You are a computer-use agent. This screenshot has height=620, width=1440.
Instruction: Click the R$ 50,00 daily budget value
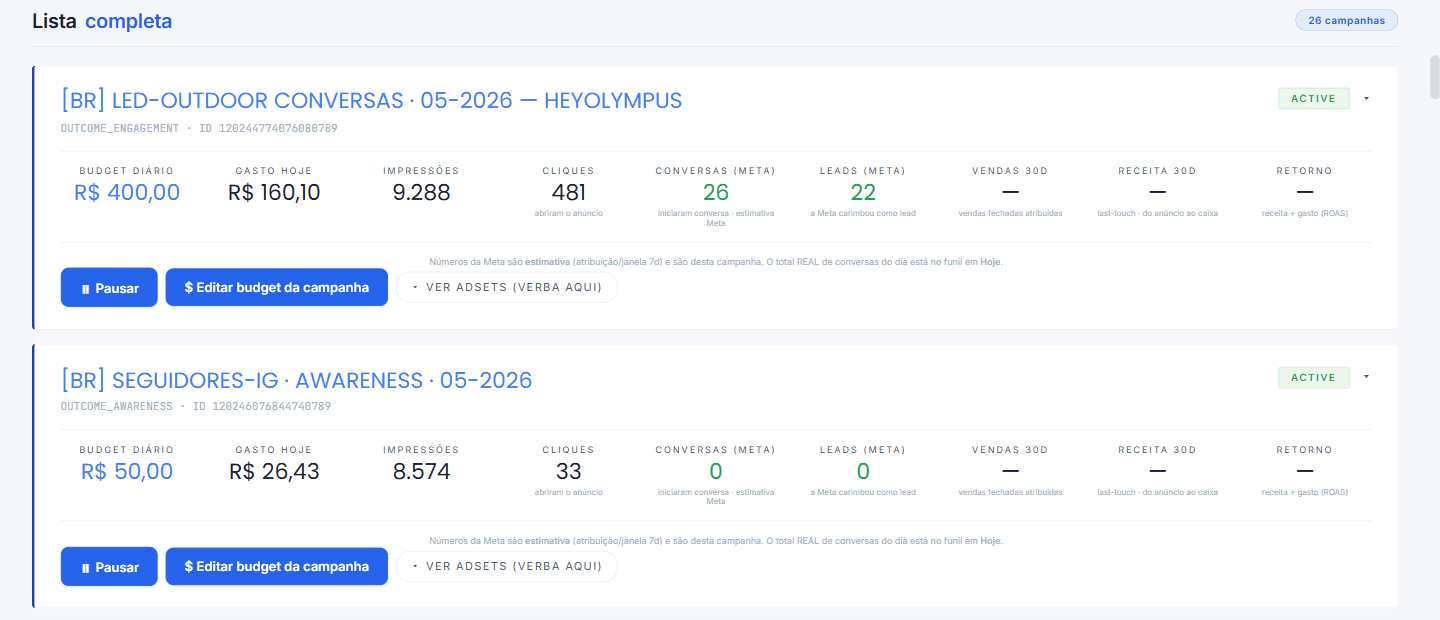click(127, 471)
